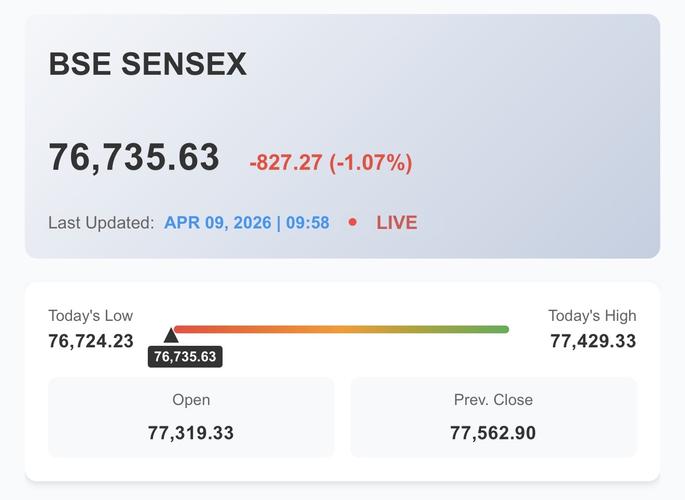Click the Today's Low label
Screen dimensions: 685x500
click(x=90, y=316)
